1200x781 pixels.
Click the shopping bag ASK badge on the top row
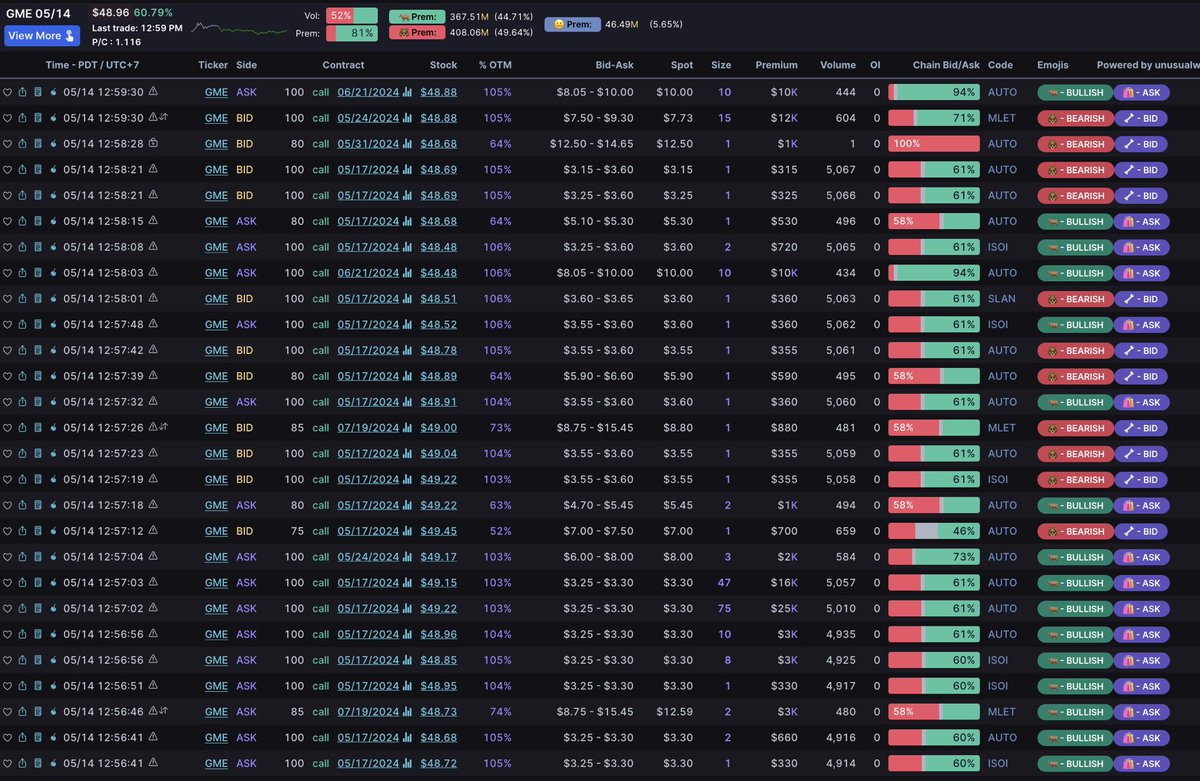(x=1140, y=91)
